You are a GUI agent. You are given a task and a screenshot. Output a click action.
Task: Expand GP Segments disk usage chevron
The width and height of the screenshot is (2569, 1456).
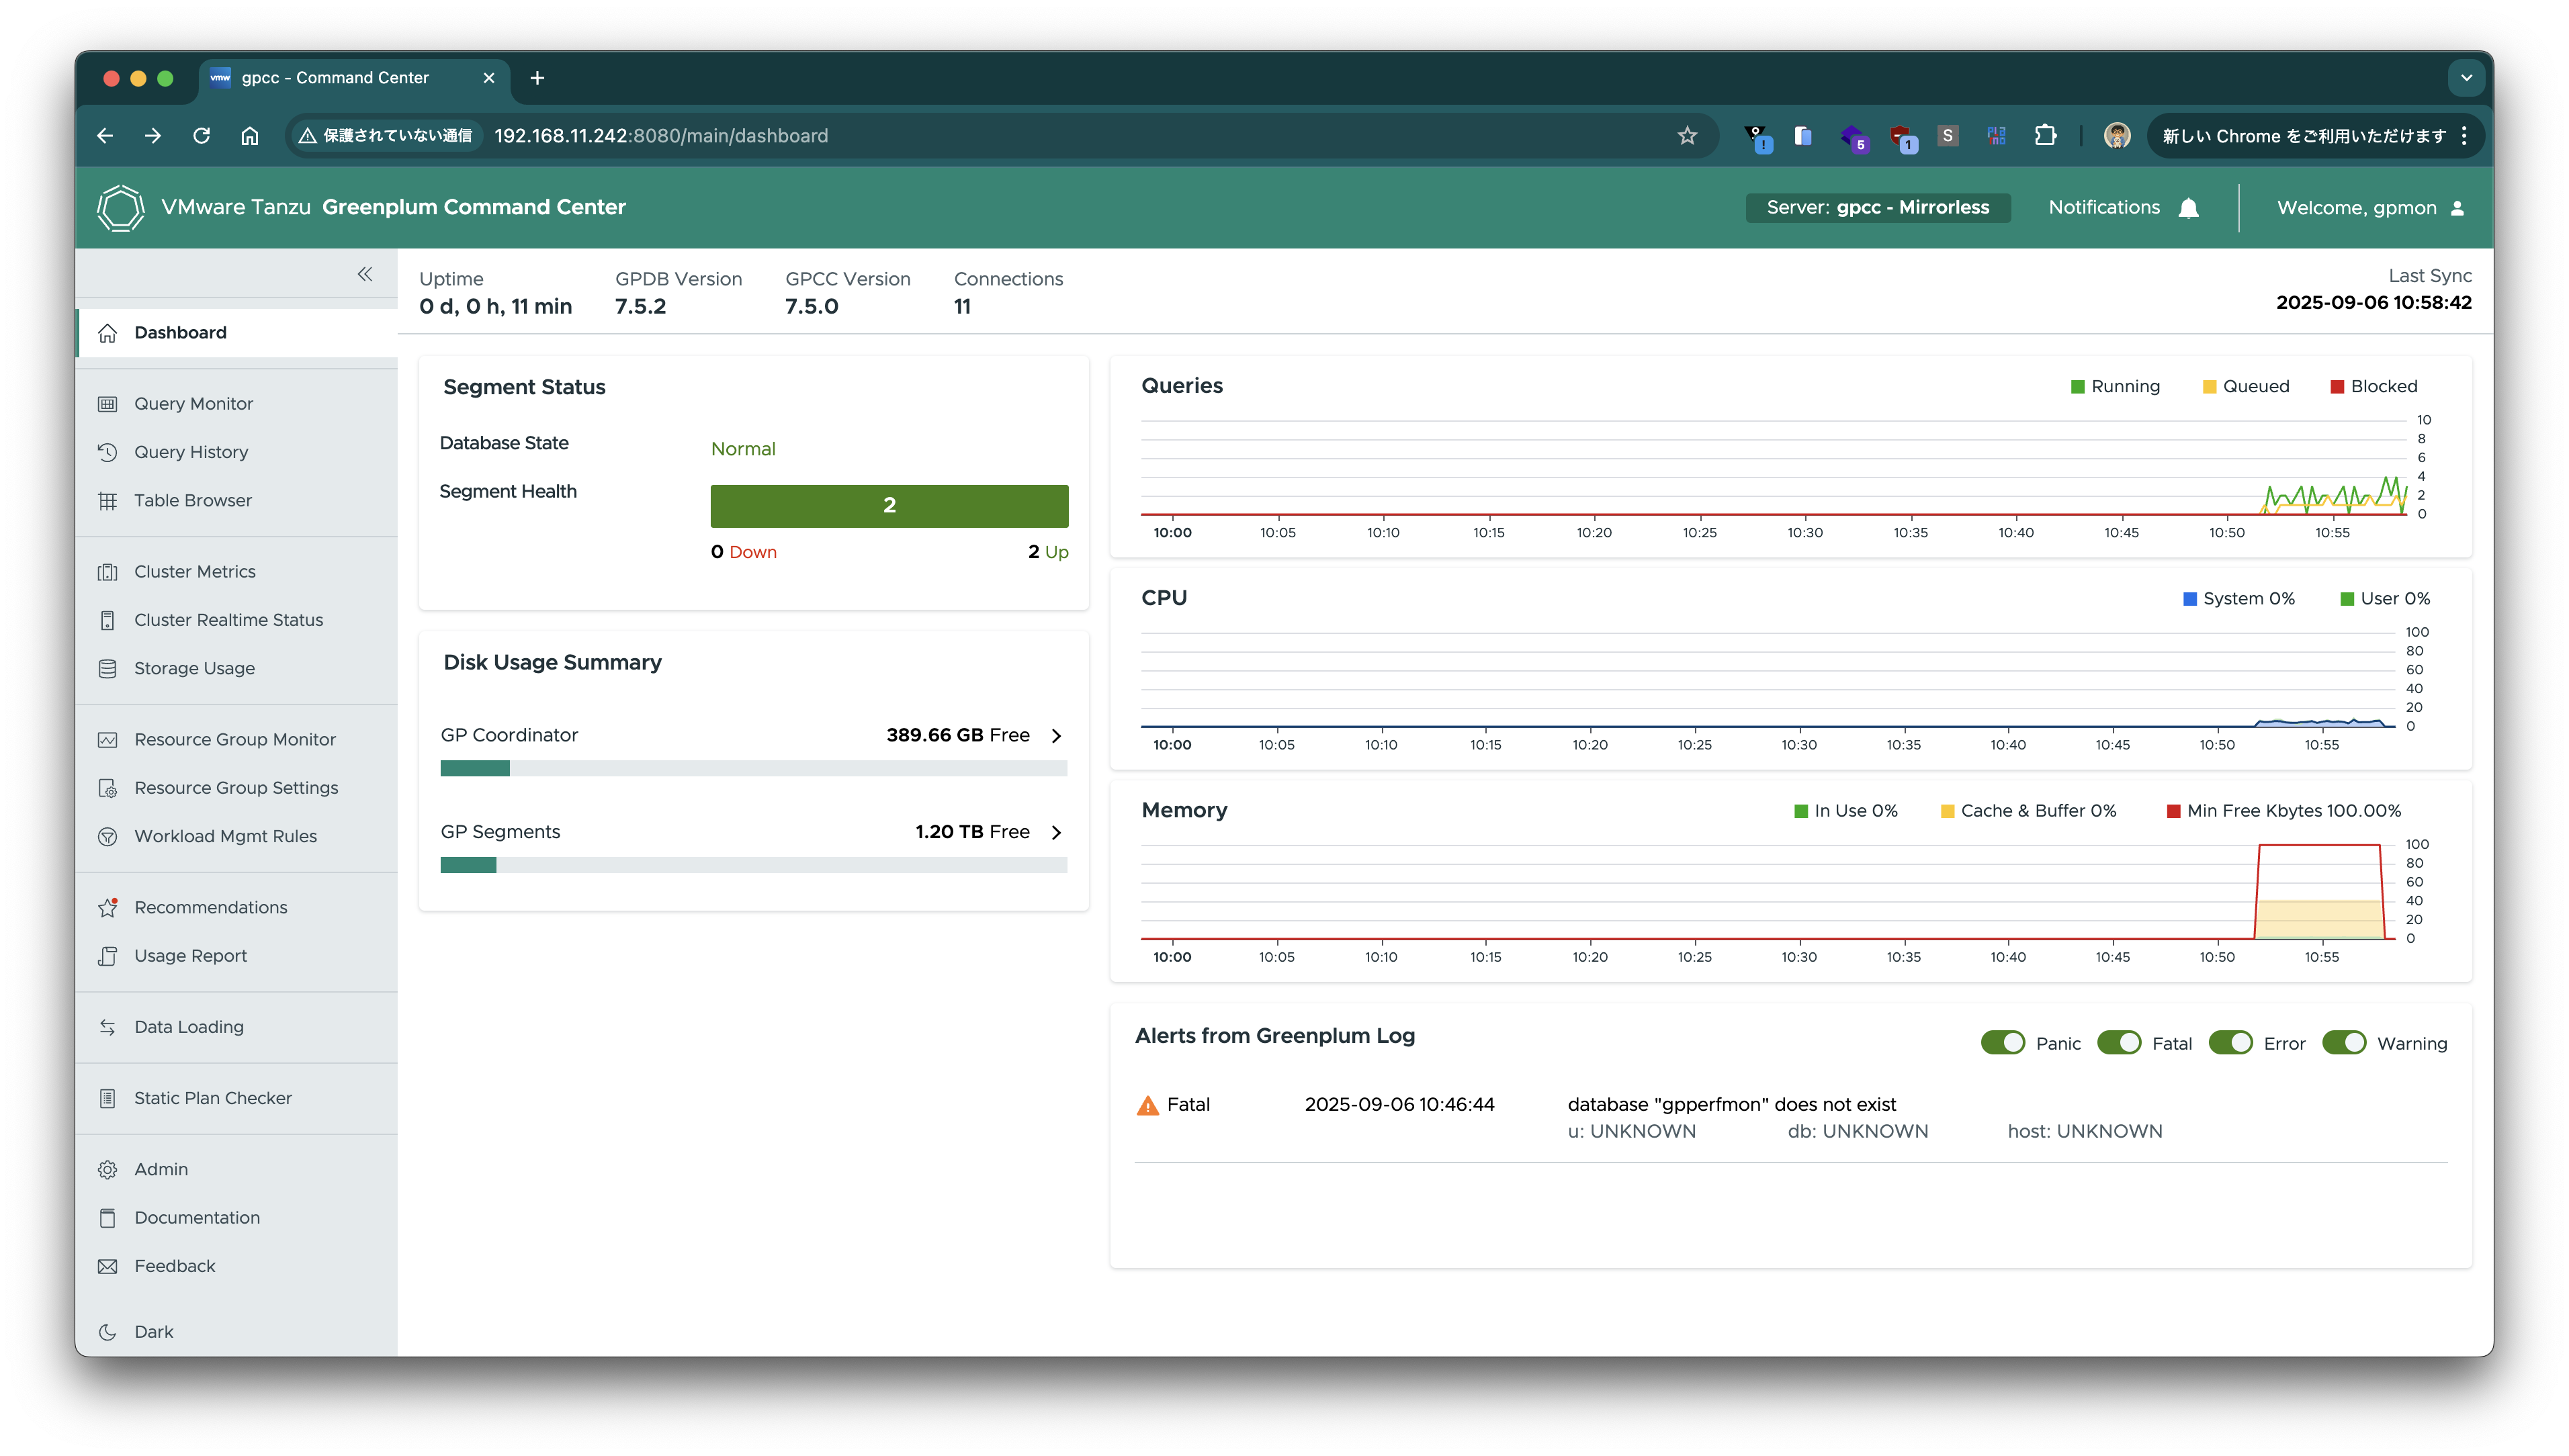coord(1056,833)
